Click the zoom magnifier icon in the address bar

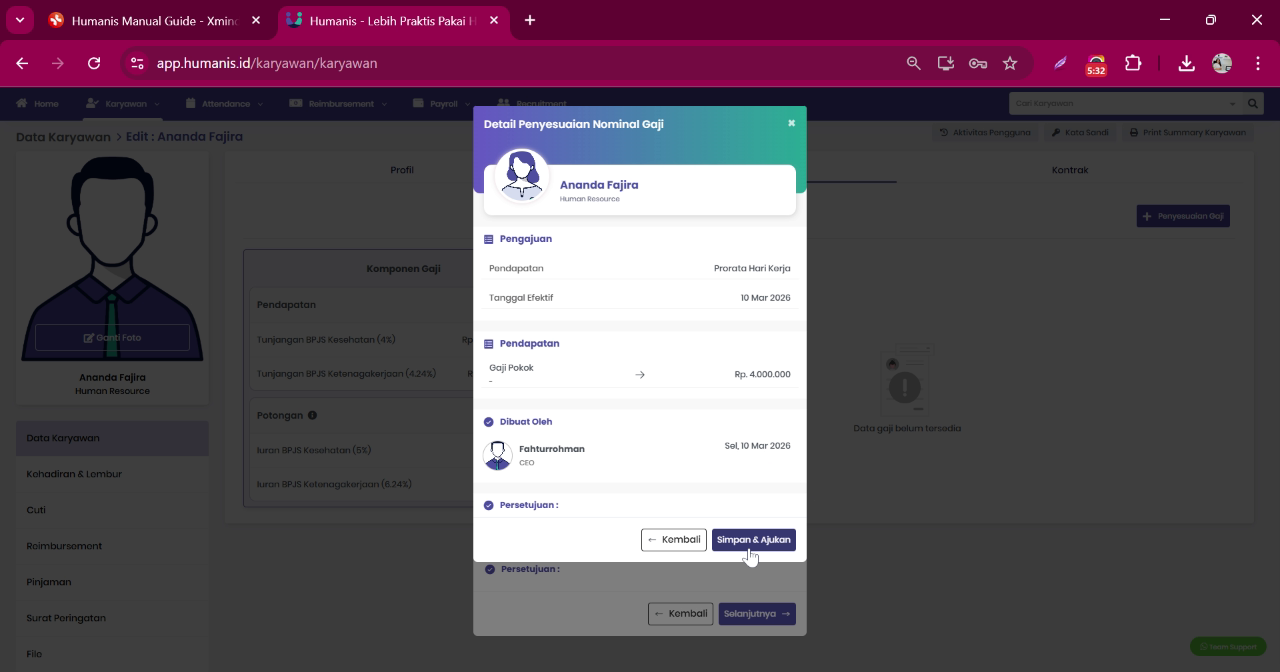pyautogui.click(x=913, y=63)
